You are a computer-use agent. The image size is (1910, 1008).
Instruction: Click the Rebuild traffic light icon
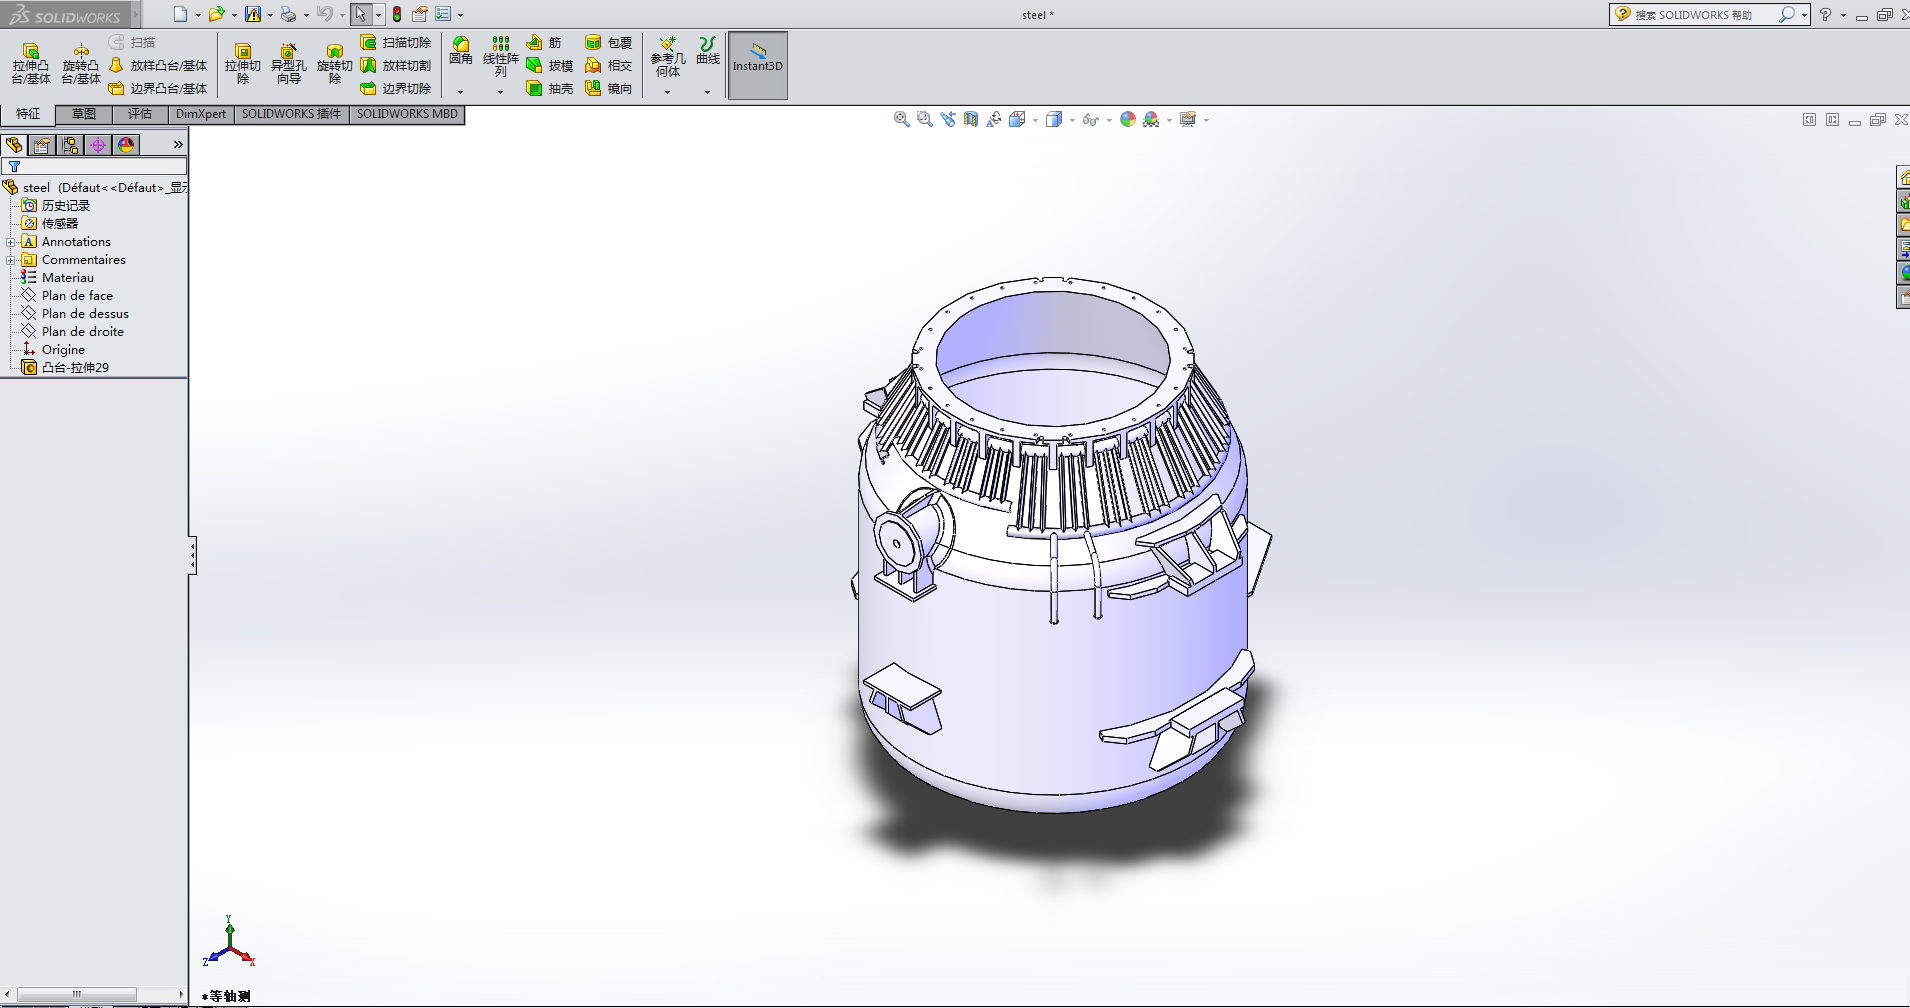pos(397,14)
